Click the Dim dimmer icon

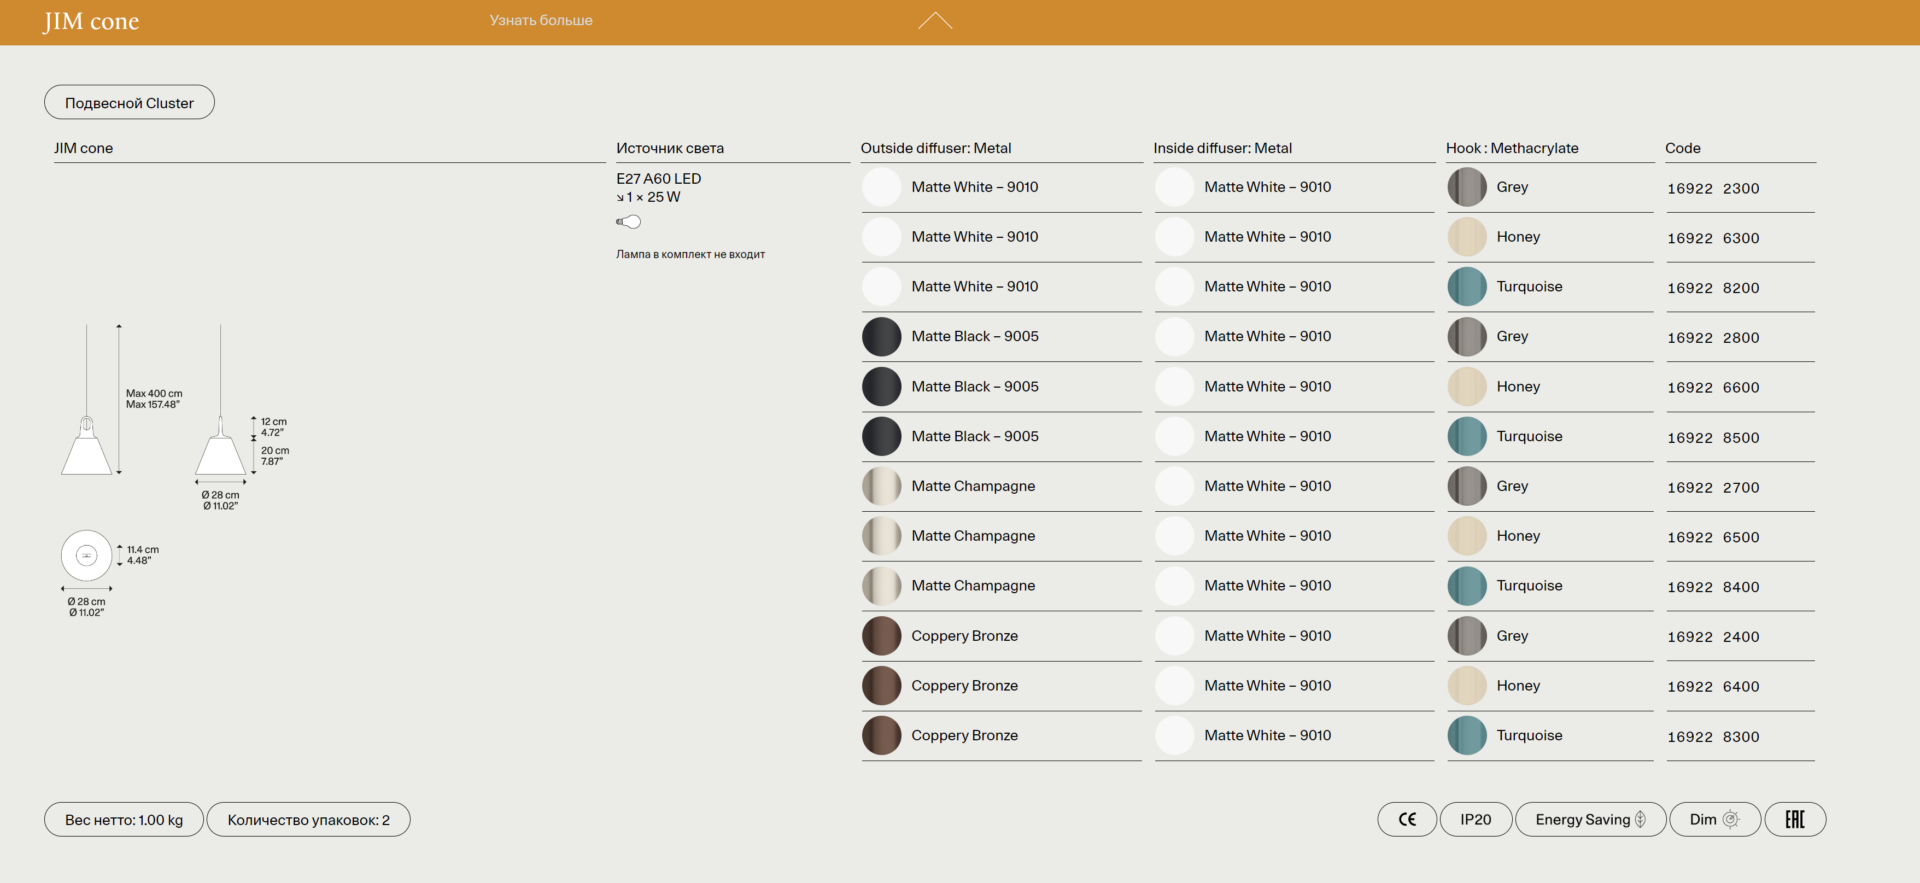coord(1731,820)
